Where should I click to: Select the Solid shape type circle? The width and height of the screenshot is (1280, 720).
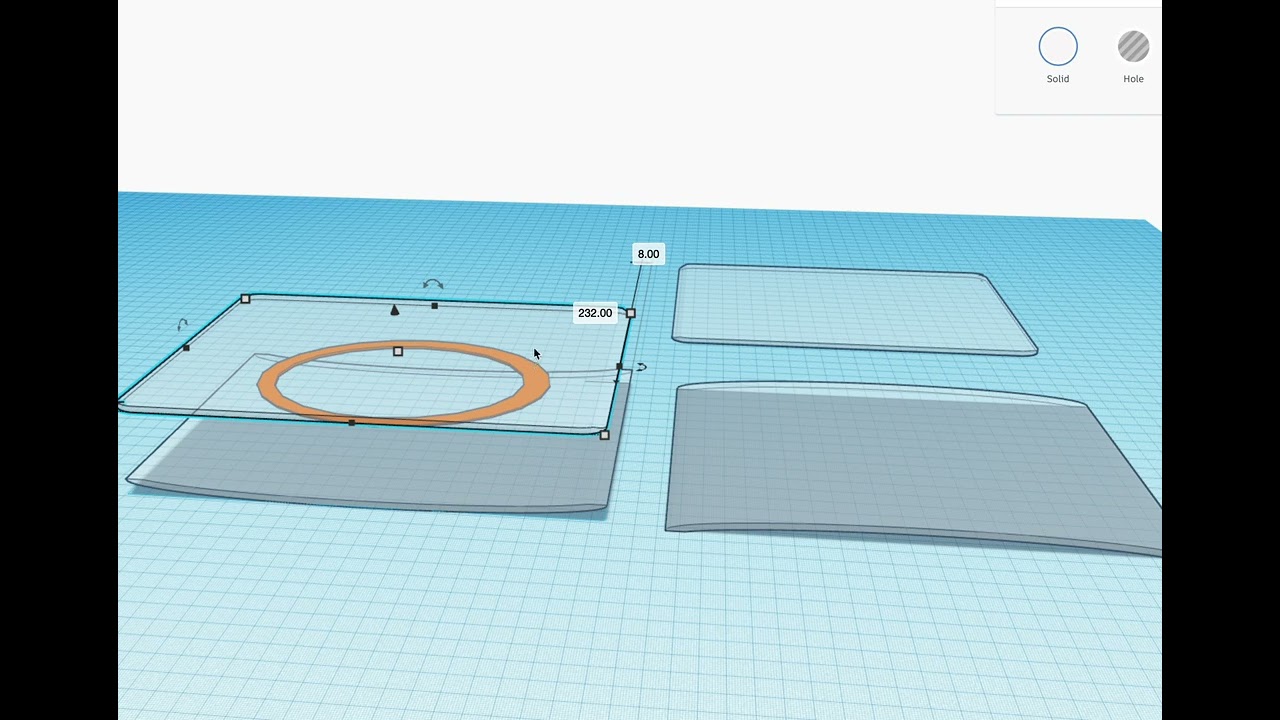coord(1057,47)
